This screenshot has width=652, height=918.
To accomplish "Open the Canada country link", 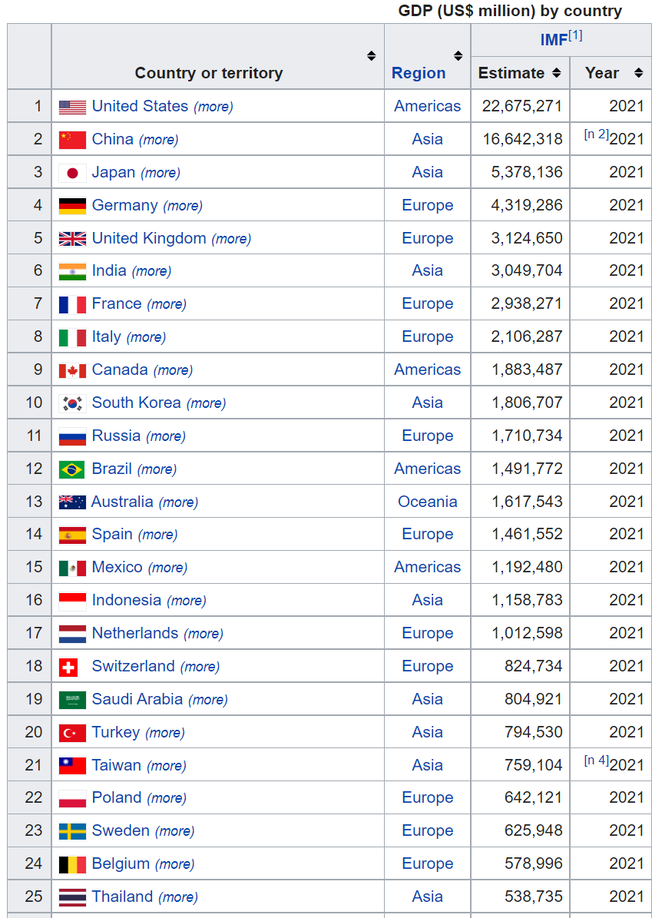I will click(x=119, y=369).
